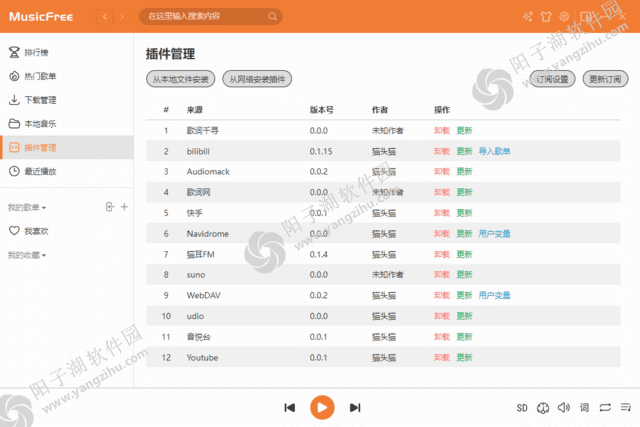This screenshot has width=640, height=427.
Task: Uninstall the bilibili plugin
Action: [442, 151]
